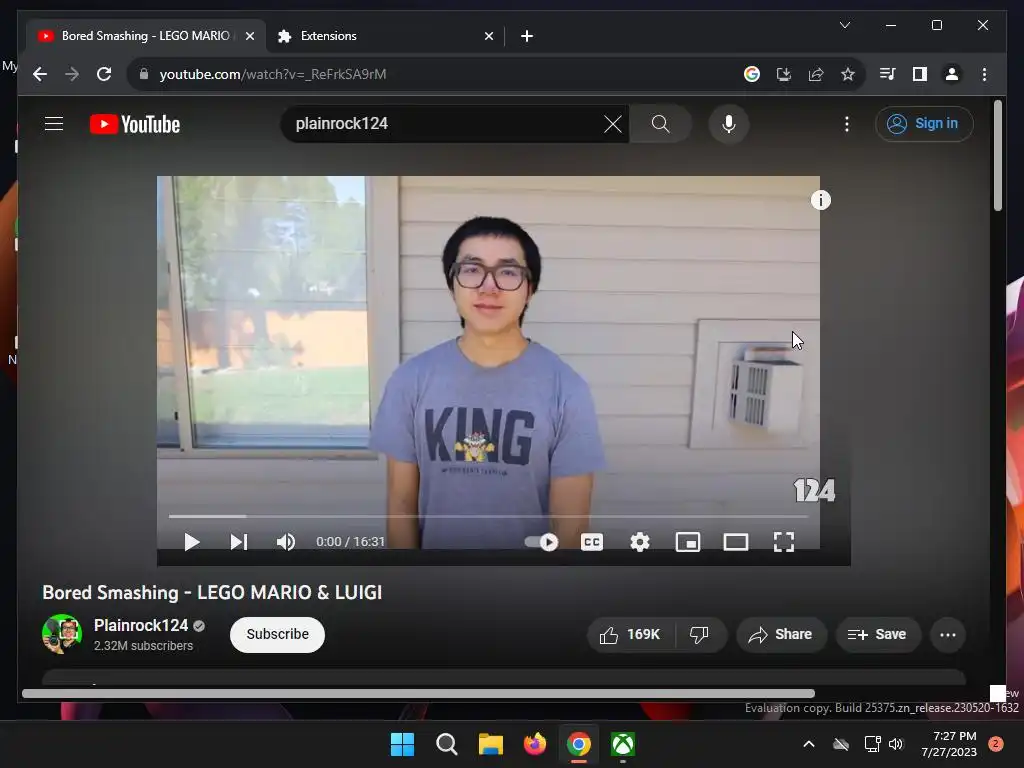Open Chrome tab search chevron
The width and height of the screenshot is (1024, 768).
[844, 25]
